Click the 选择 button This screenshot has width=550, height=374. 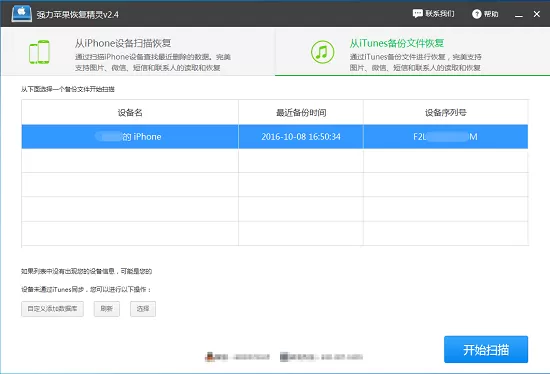[x=143, y=309]
